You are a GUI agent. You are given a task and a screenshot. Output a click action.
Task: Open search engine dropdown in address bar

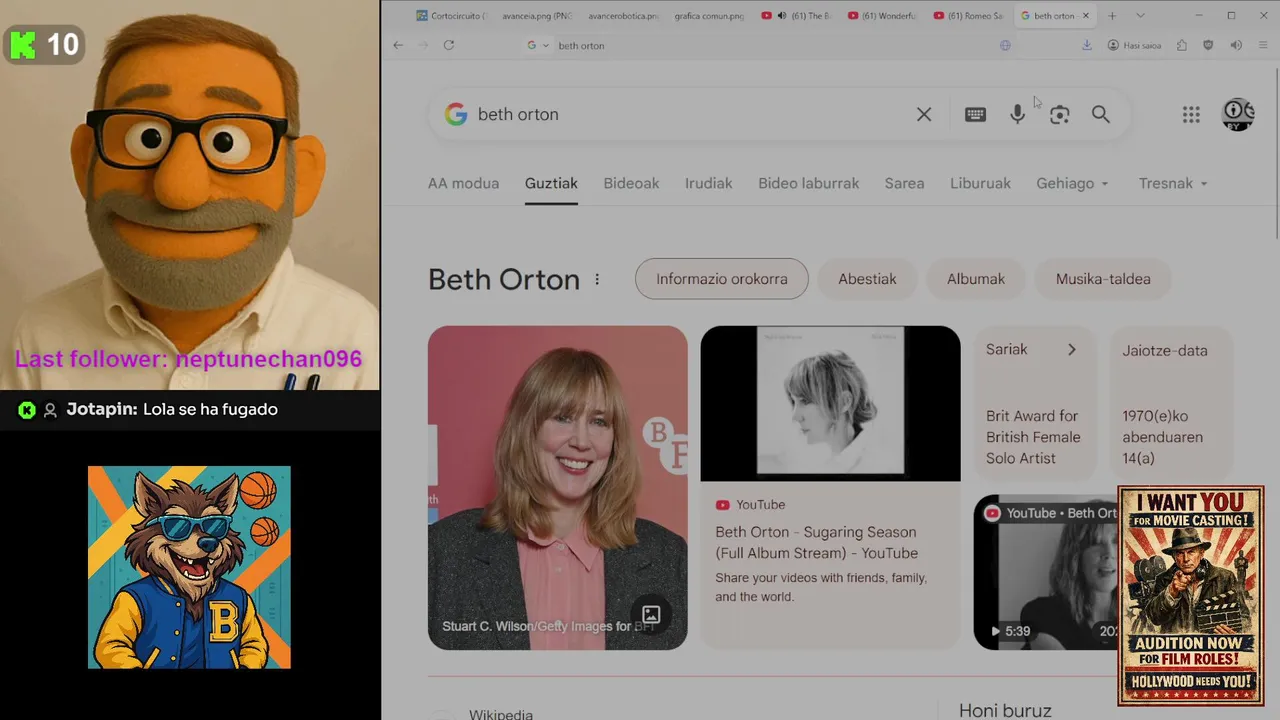pyautogui.click(x=538, y=45)
